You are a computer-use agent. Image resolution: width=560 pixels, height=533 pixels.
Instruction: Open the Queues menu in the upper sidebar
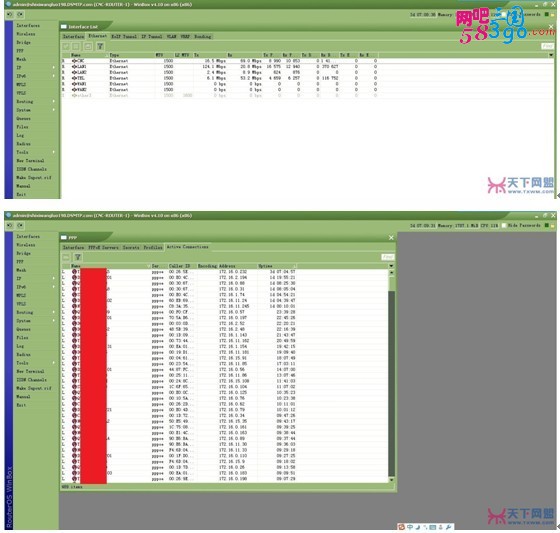pyautogui.click(x=23, y=118)
